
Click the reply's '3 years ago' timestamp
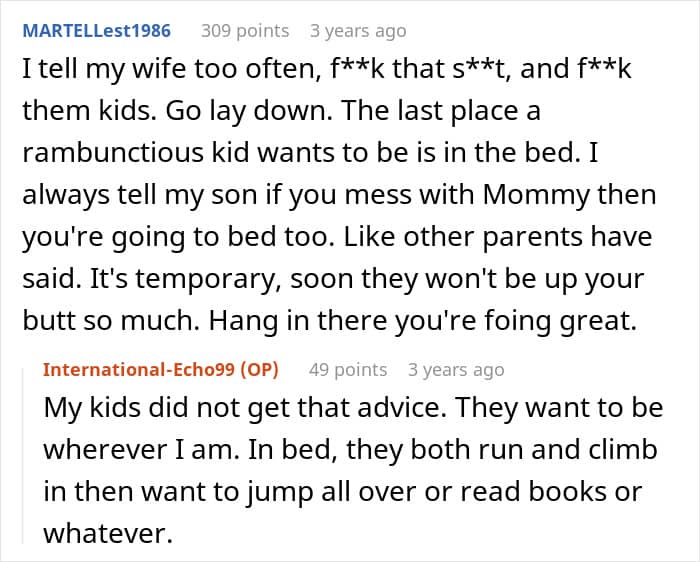point(456,370)
